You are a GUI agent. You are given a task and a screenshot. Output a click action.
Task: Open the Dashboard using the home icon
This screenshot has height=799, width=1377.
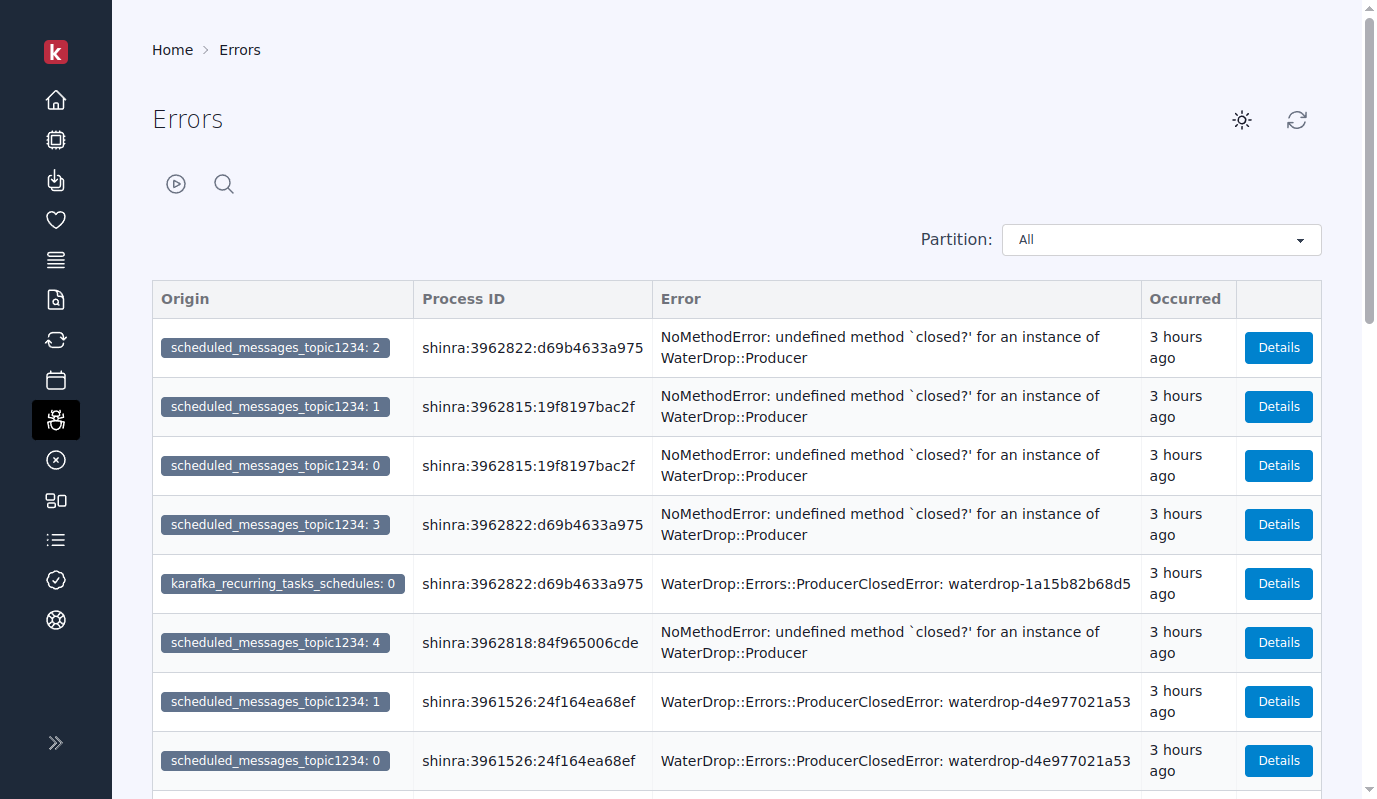coord(56,100)
